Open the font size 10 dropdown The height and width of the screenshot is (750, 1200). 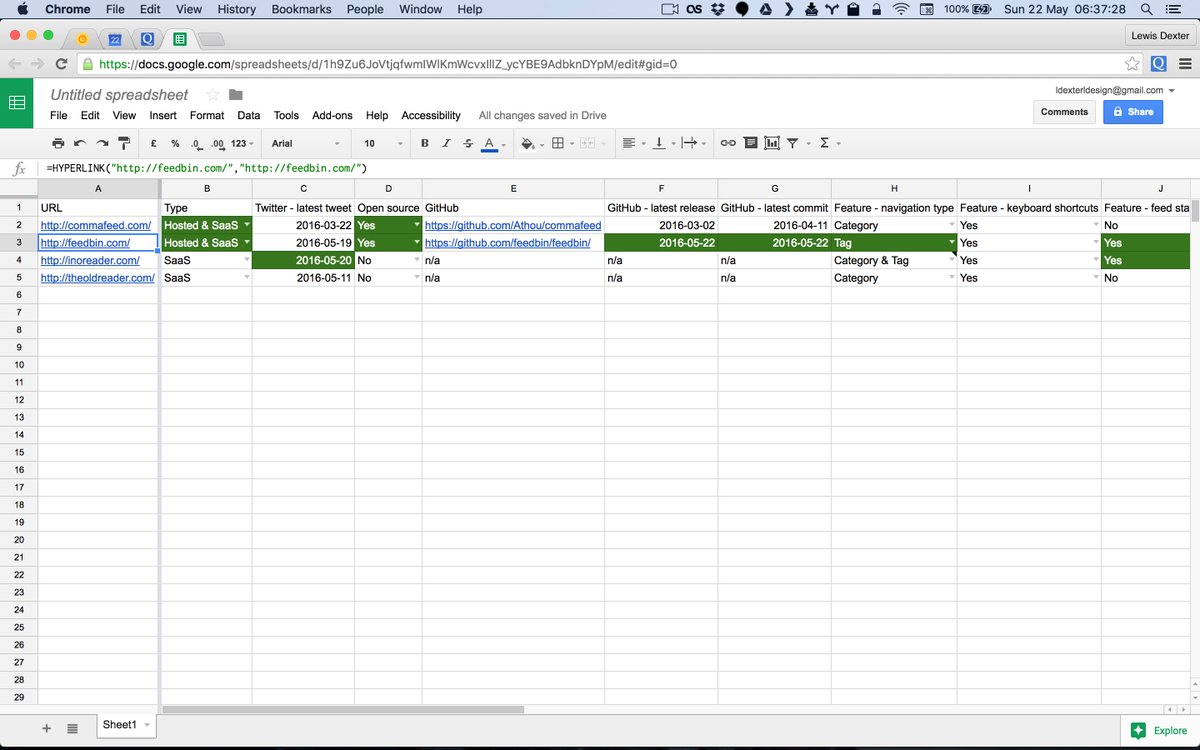point(383,143)
